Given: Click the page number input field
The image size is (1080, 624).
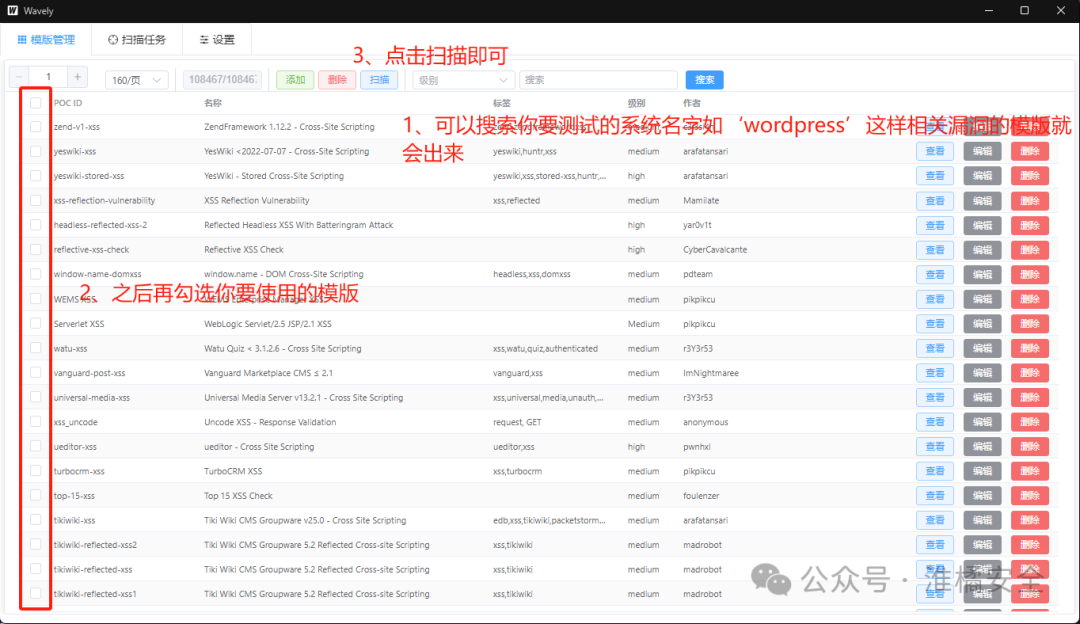Looking at the screenshot, I should [48, 76].
